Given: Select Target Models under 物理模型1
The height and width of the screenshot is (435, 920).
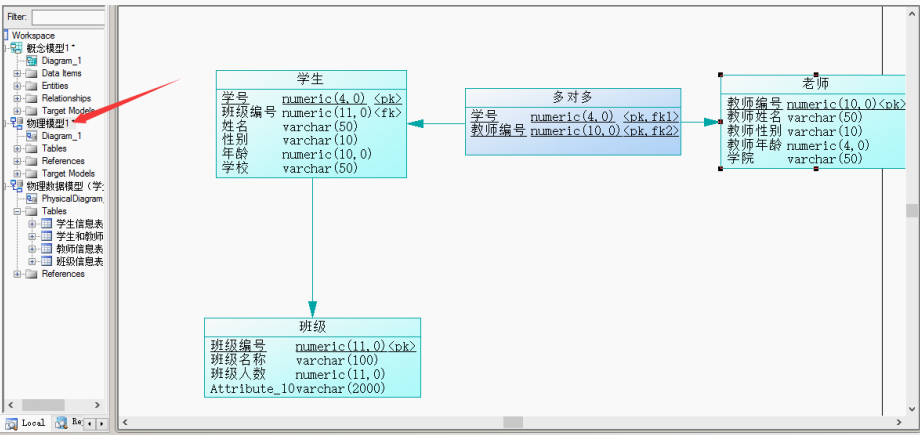Looking at the screenshot, I should (68, 173).
